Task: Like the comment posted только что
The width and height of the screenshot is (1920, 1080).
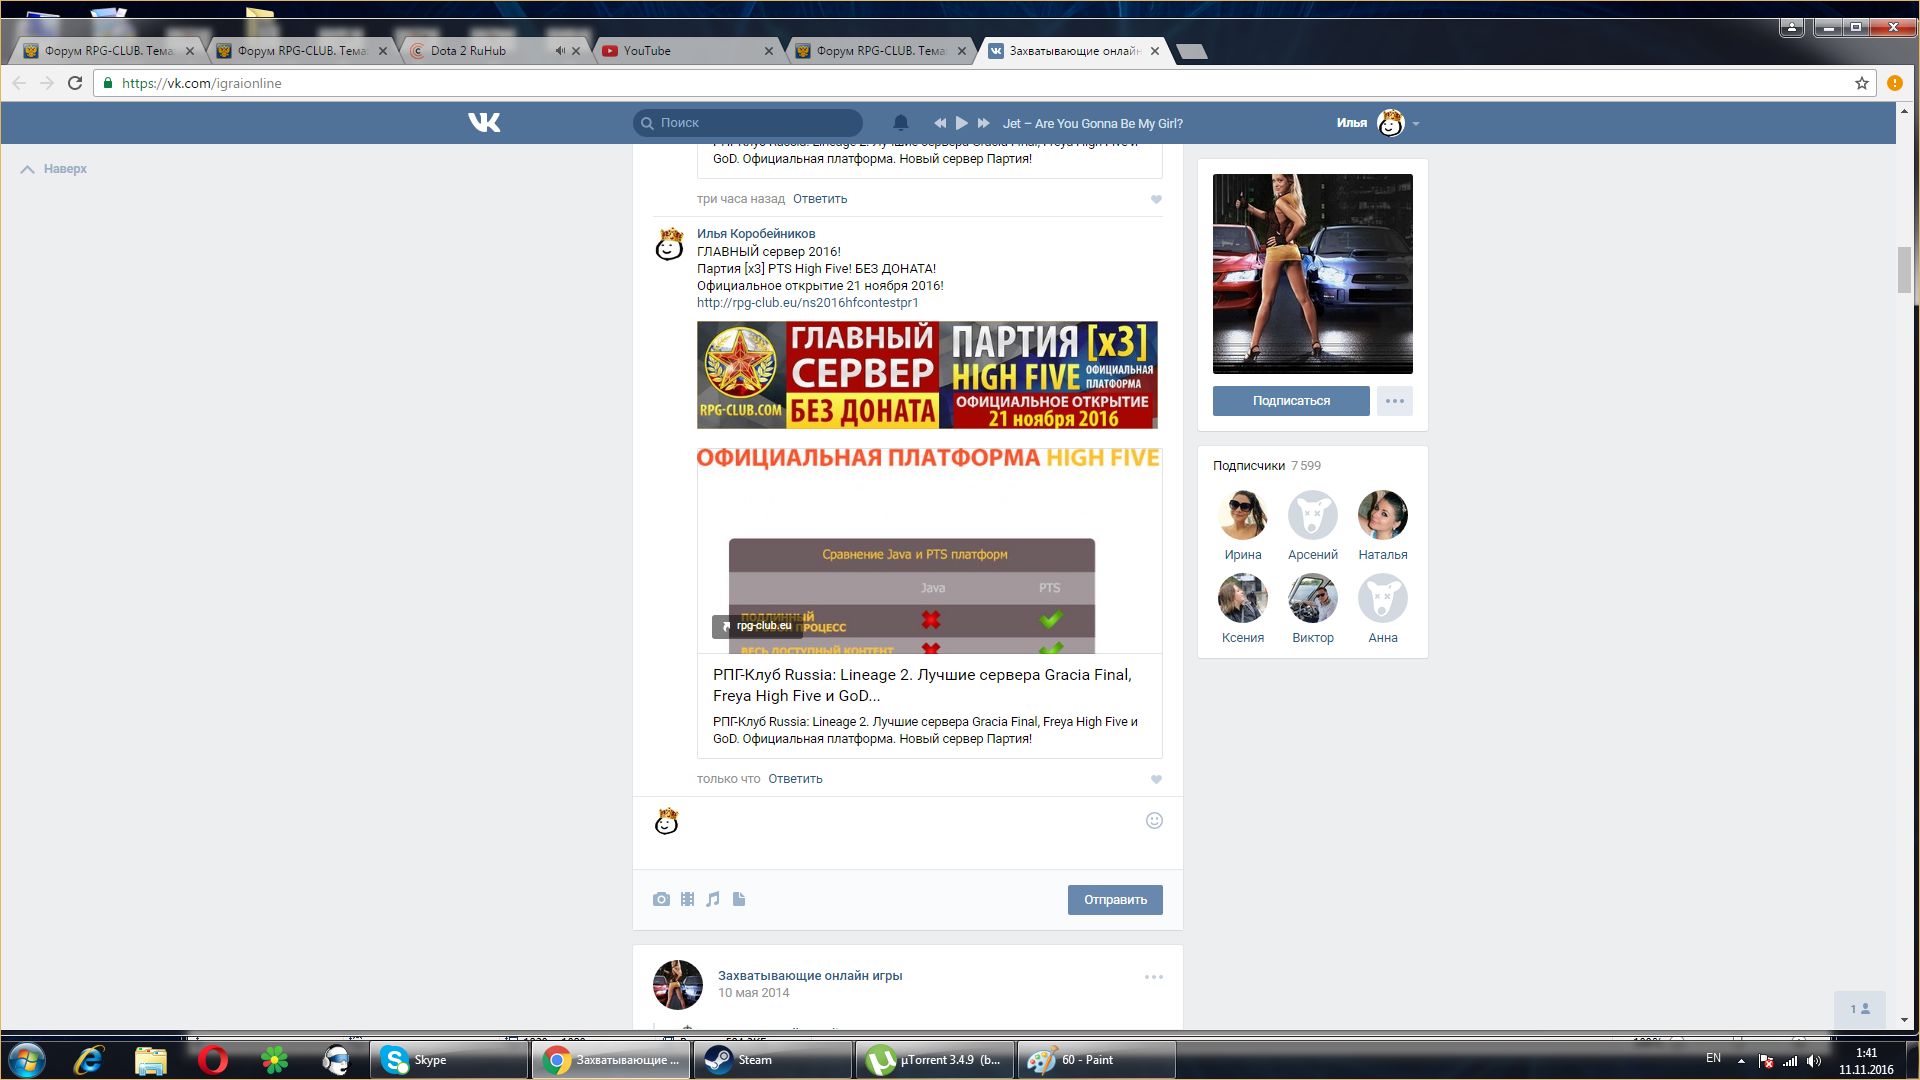Action: click(x=1156, y=779)
